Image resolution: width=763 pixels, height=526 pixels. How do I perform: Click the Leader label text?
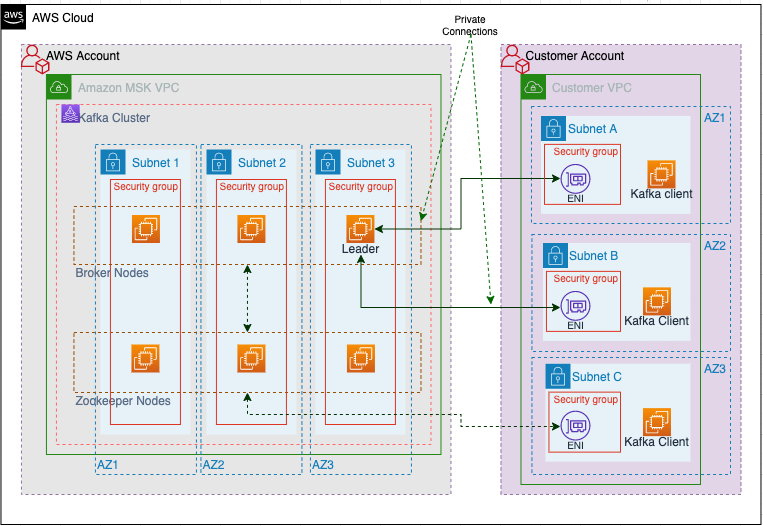(x=361, y=249)
